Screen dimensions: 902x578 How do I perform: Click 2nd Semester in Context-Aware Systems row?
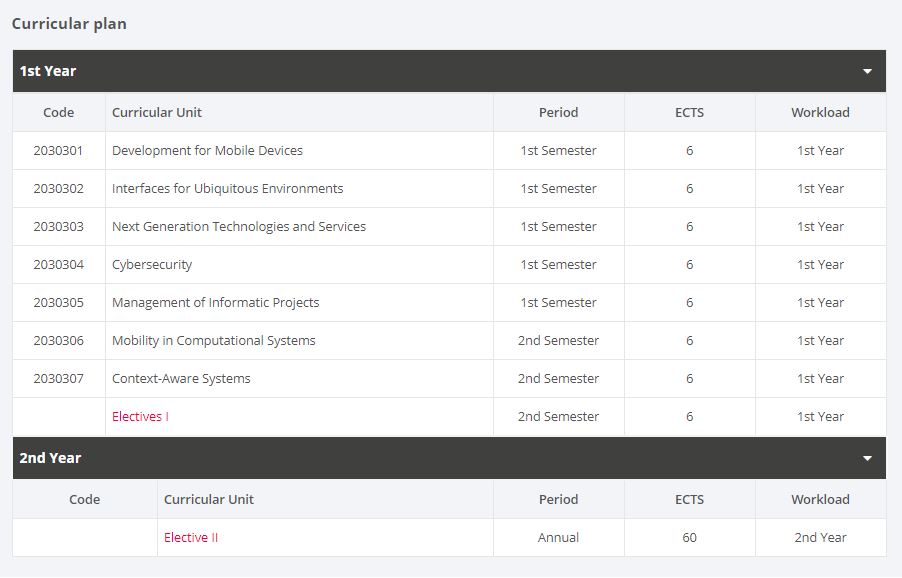click(x=558, y=378)
